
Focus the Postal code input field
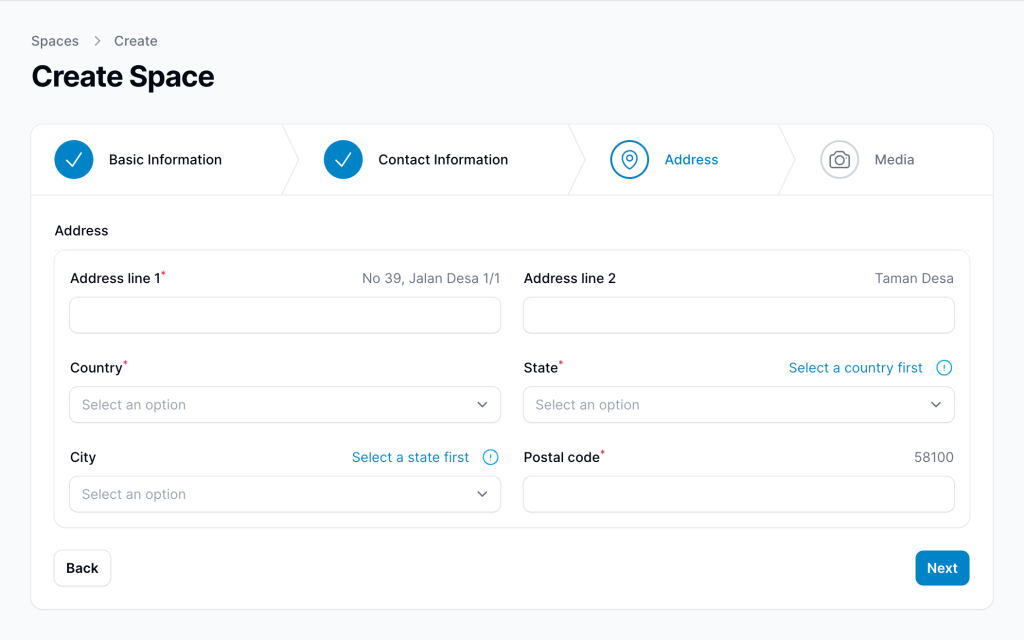(739, 494)
